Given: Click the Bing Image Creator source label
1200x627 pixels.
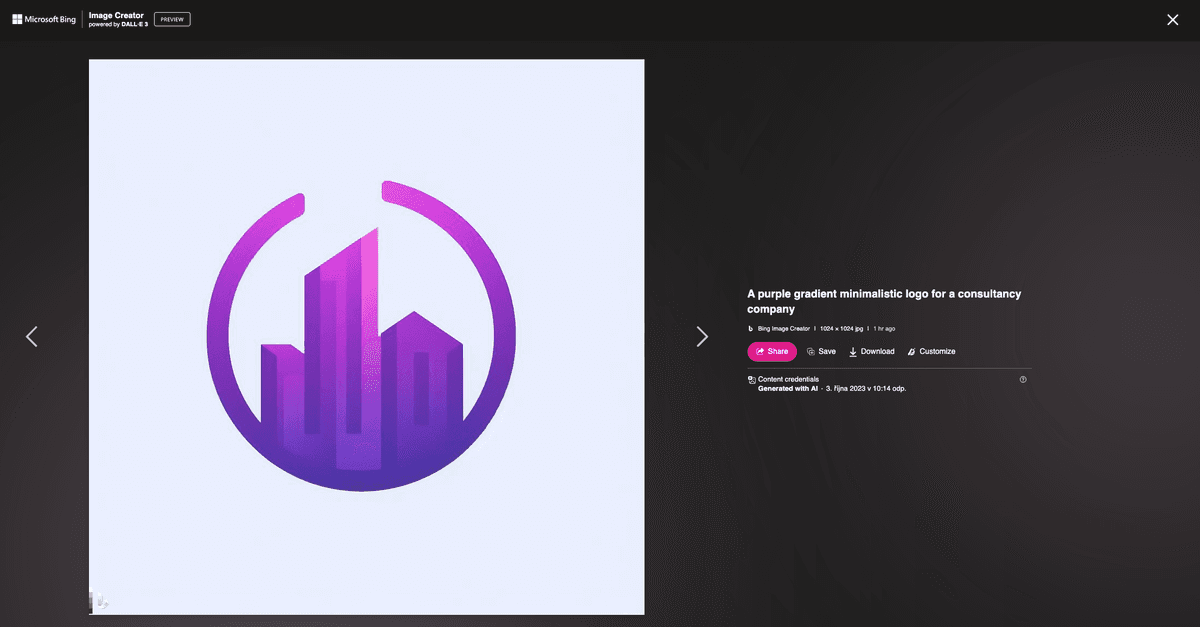Looking at the screenshot, I should click(784, 328).
